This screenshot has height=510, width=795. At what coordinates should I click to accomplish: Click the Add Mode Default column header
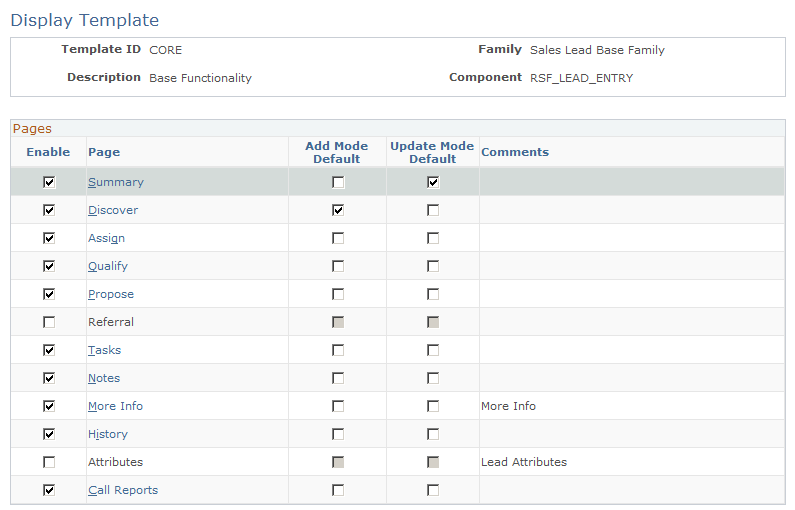pos(337,152)
